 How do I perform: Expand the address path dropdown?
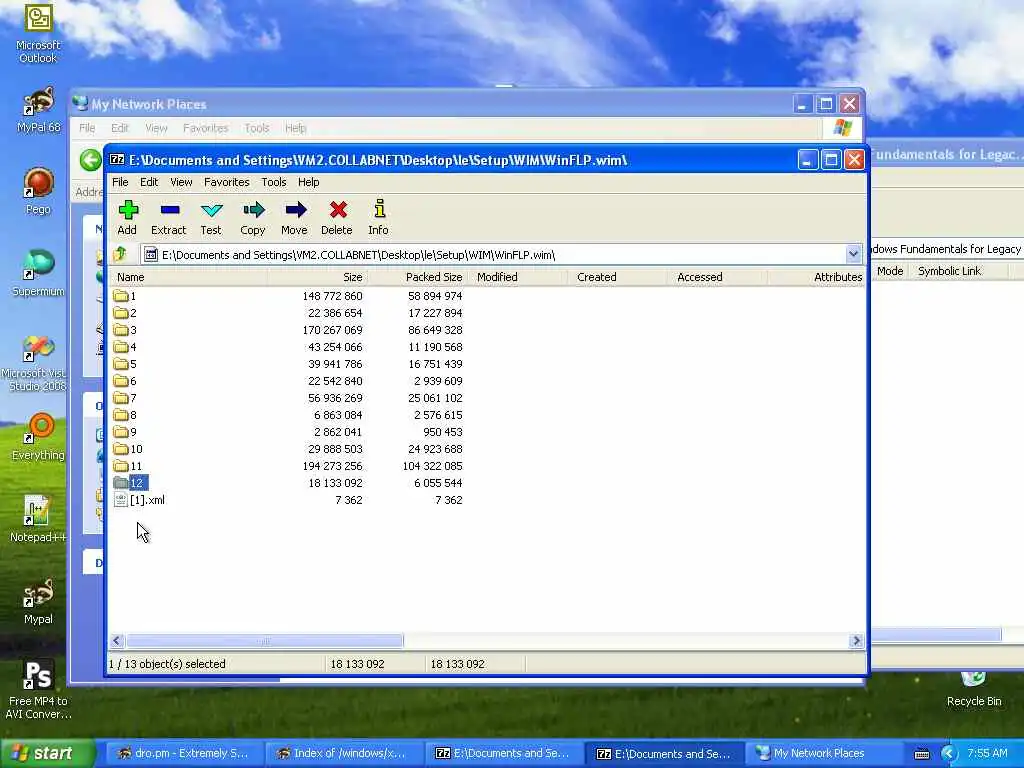(853, 255)
